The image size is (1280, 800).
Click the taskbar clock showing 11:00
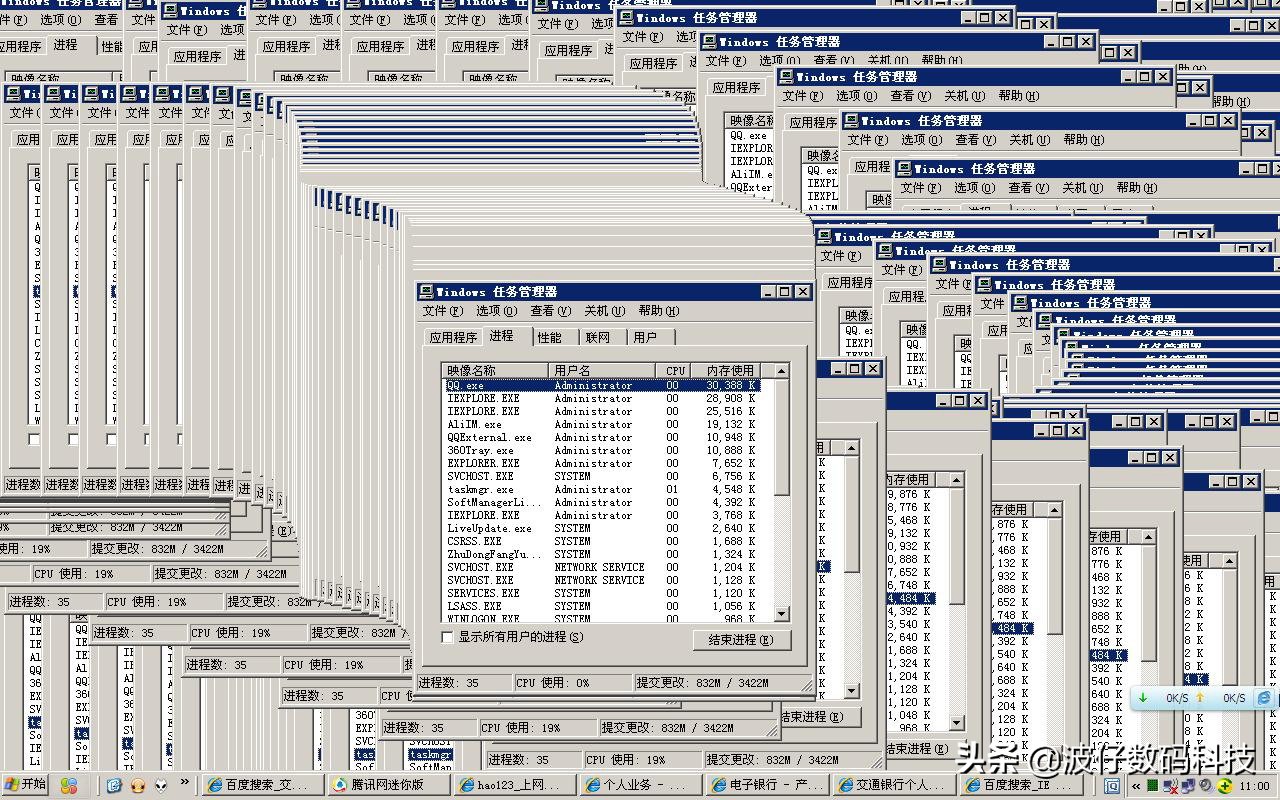1254,786
